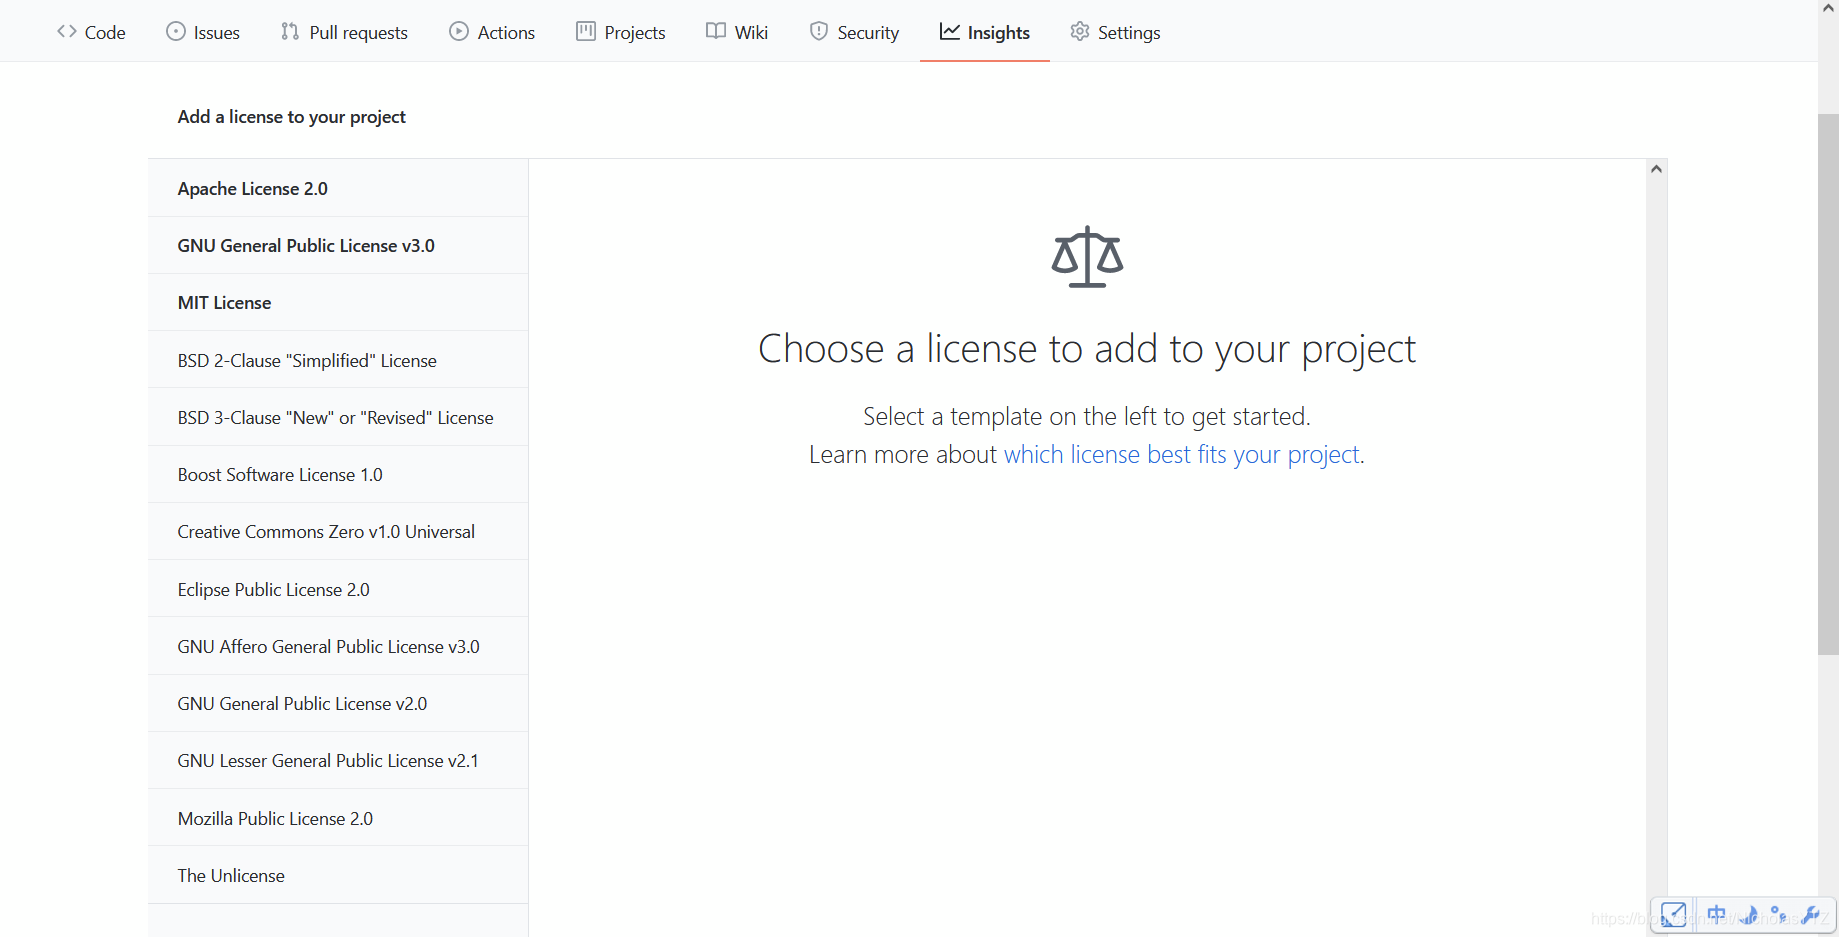Click the Code angle-brackets icon

tap(66, 31)
